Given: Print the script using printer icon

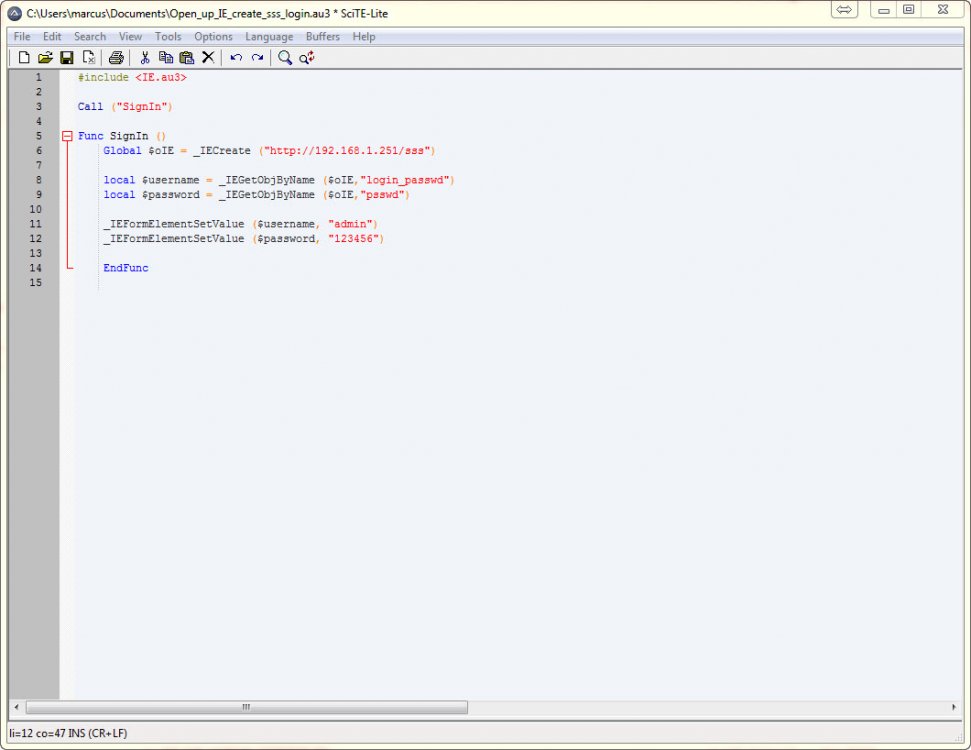Looking at the screenshot, I should (116, 58).
